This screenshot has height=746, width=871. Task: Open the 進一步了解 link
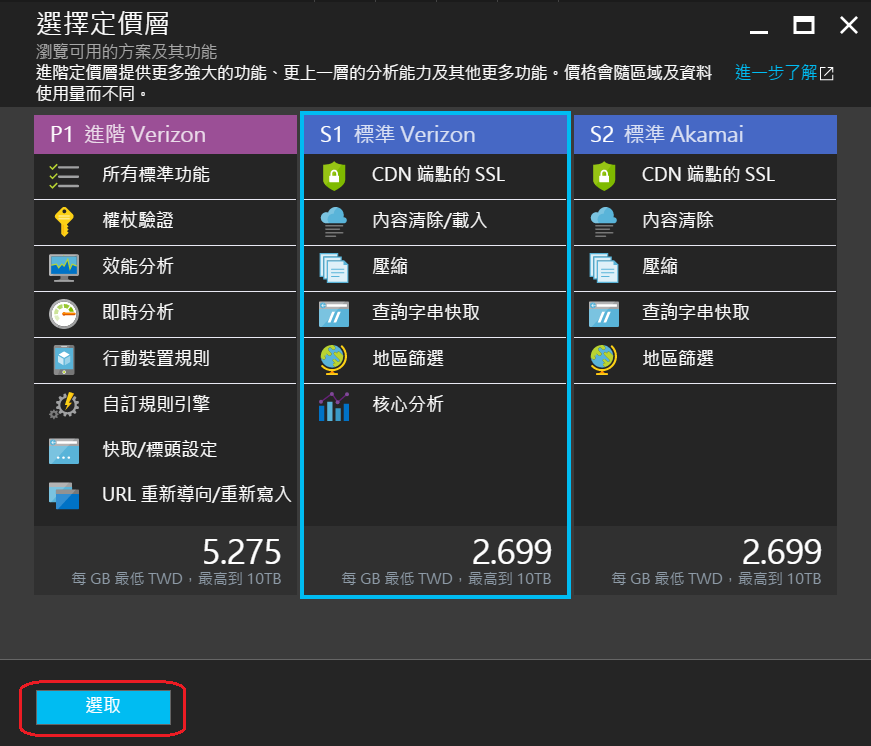tap(776, 73)
